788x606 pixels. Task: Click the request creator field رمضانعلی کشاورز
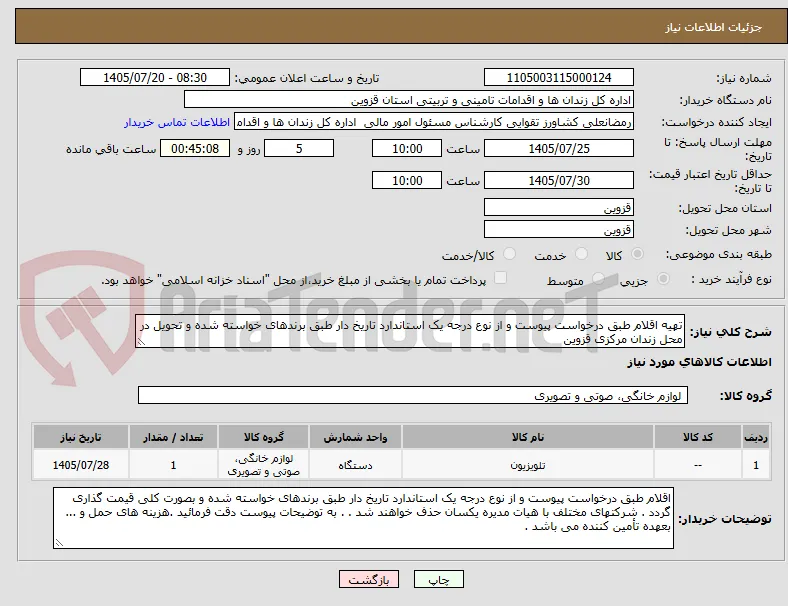434,122
